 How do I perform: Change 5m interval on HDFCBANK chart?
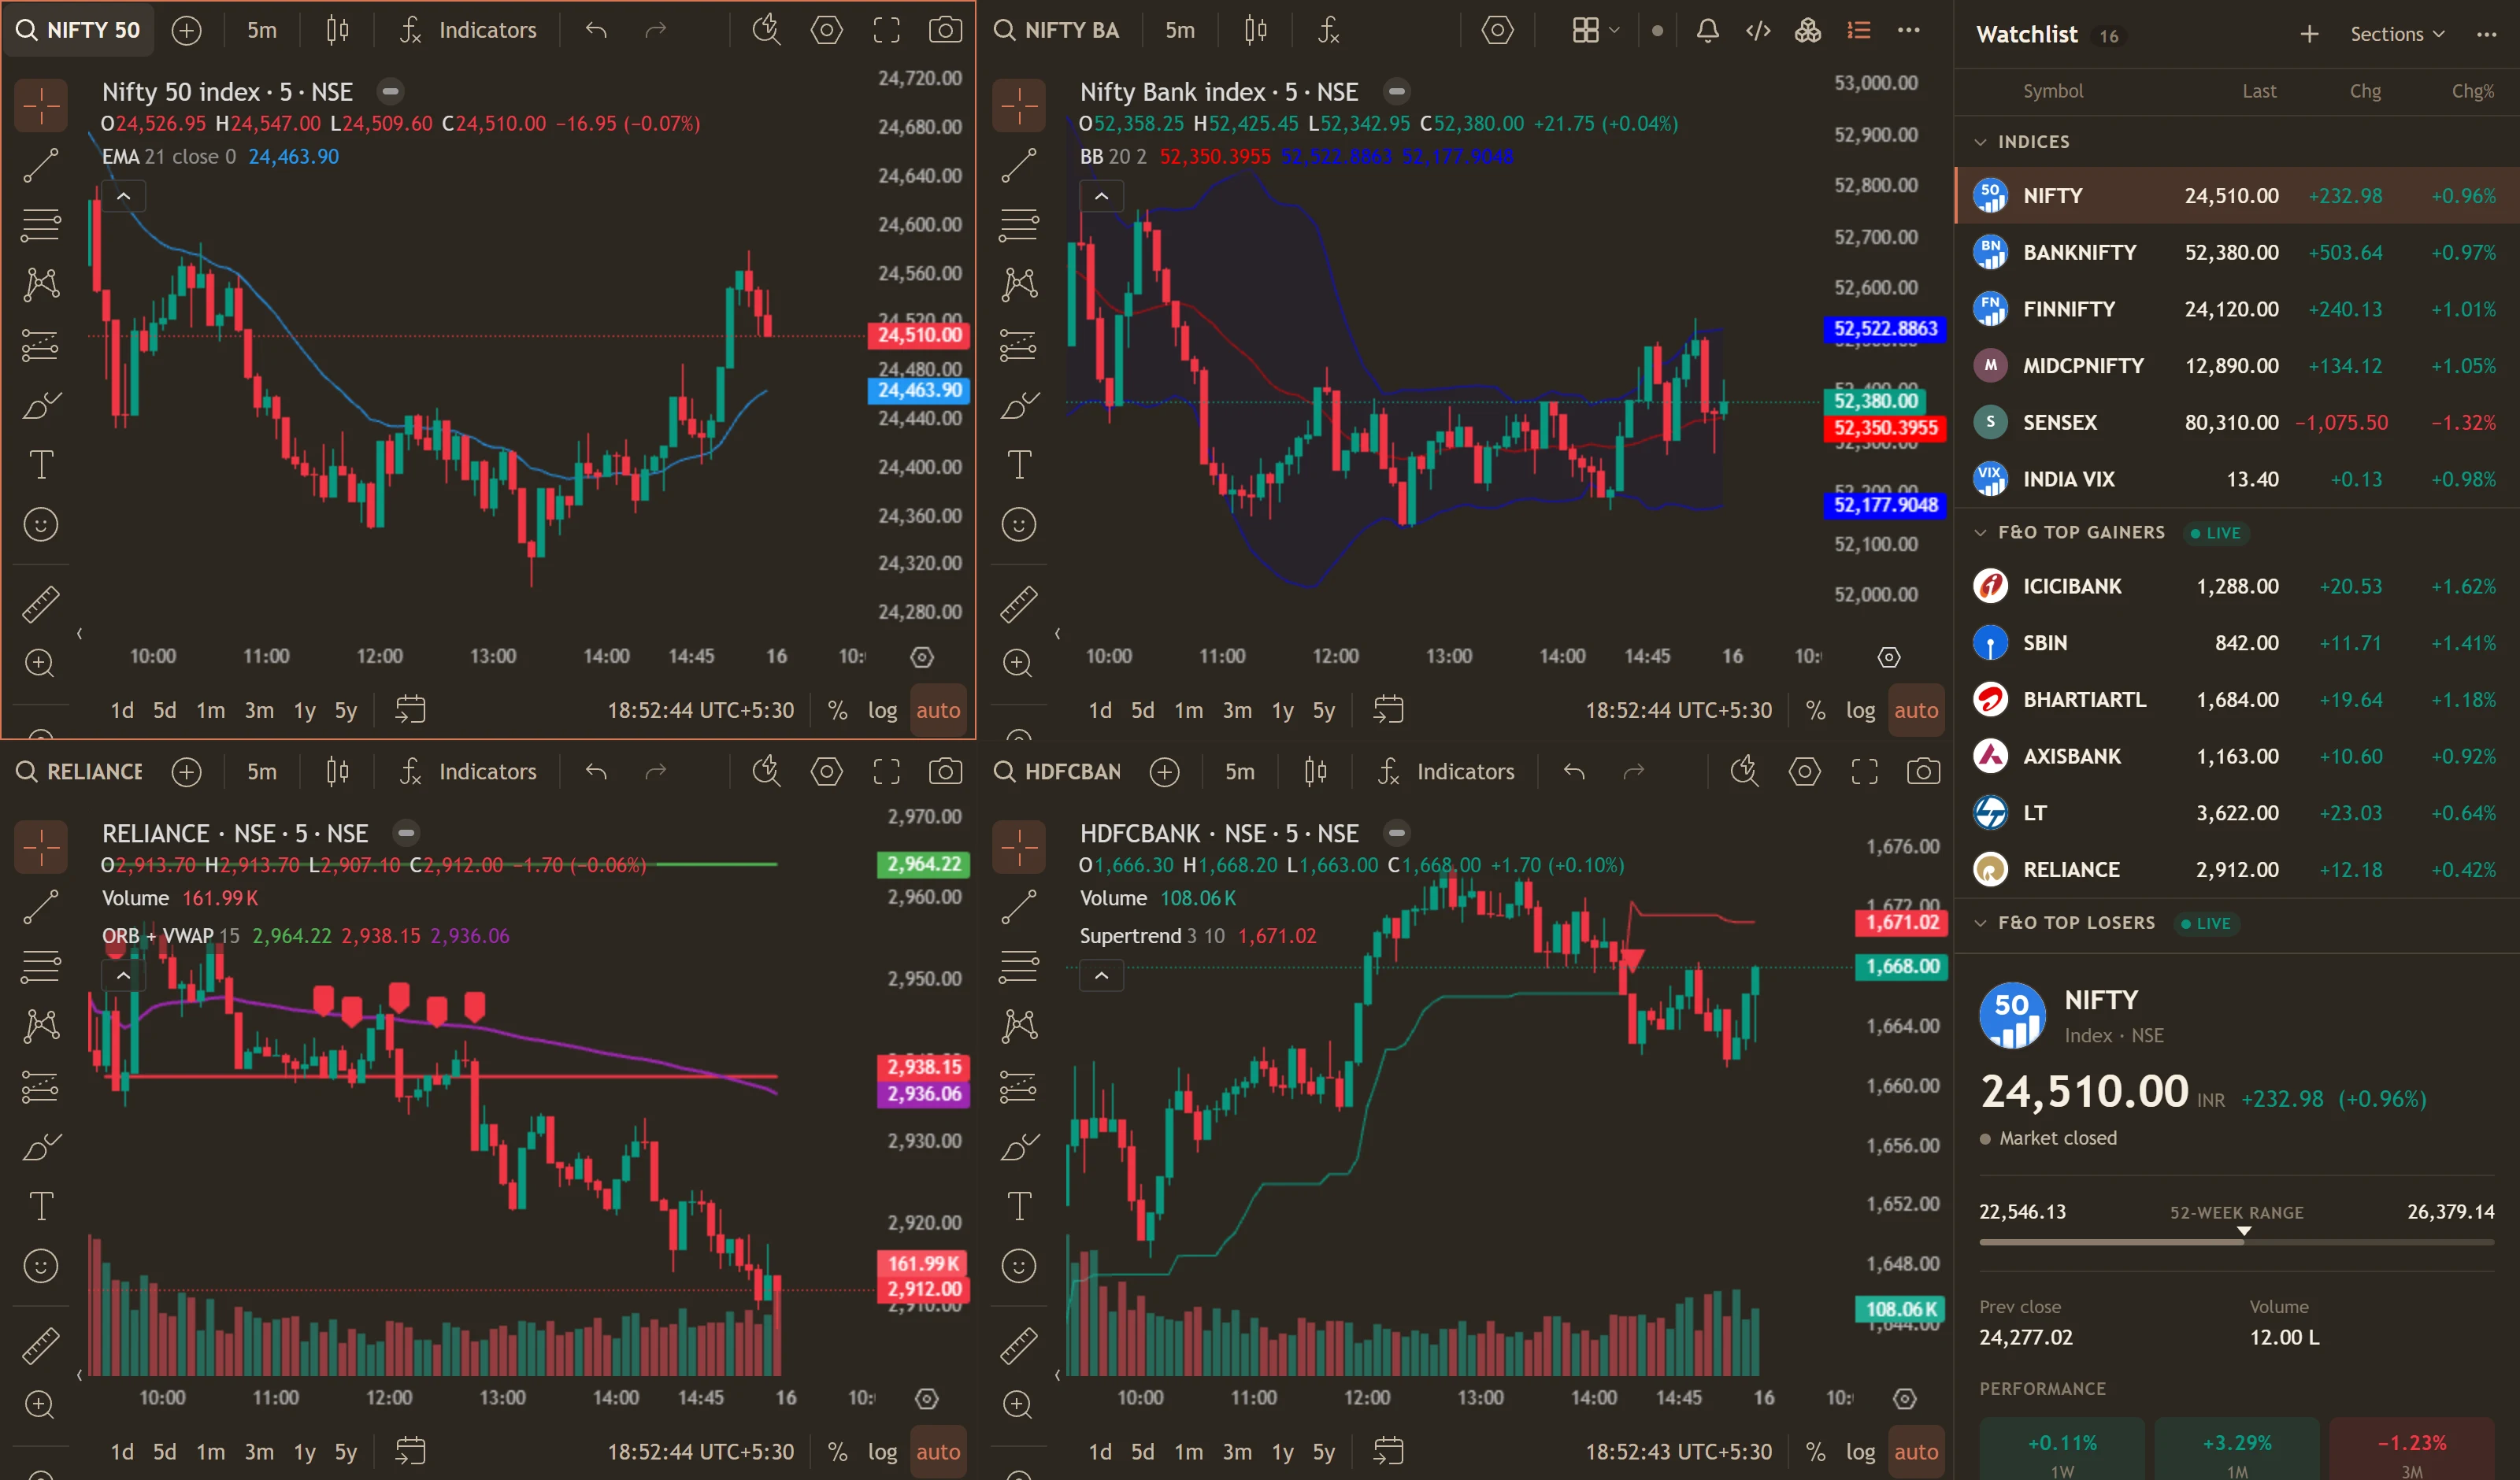[x=1239, y=771]
